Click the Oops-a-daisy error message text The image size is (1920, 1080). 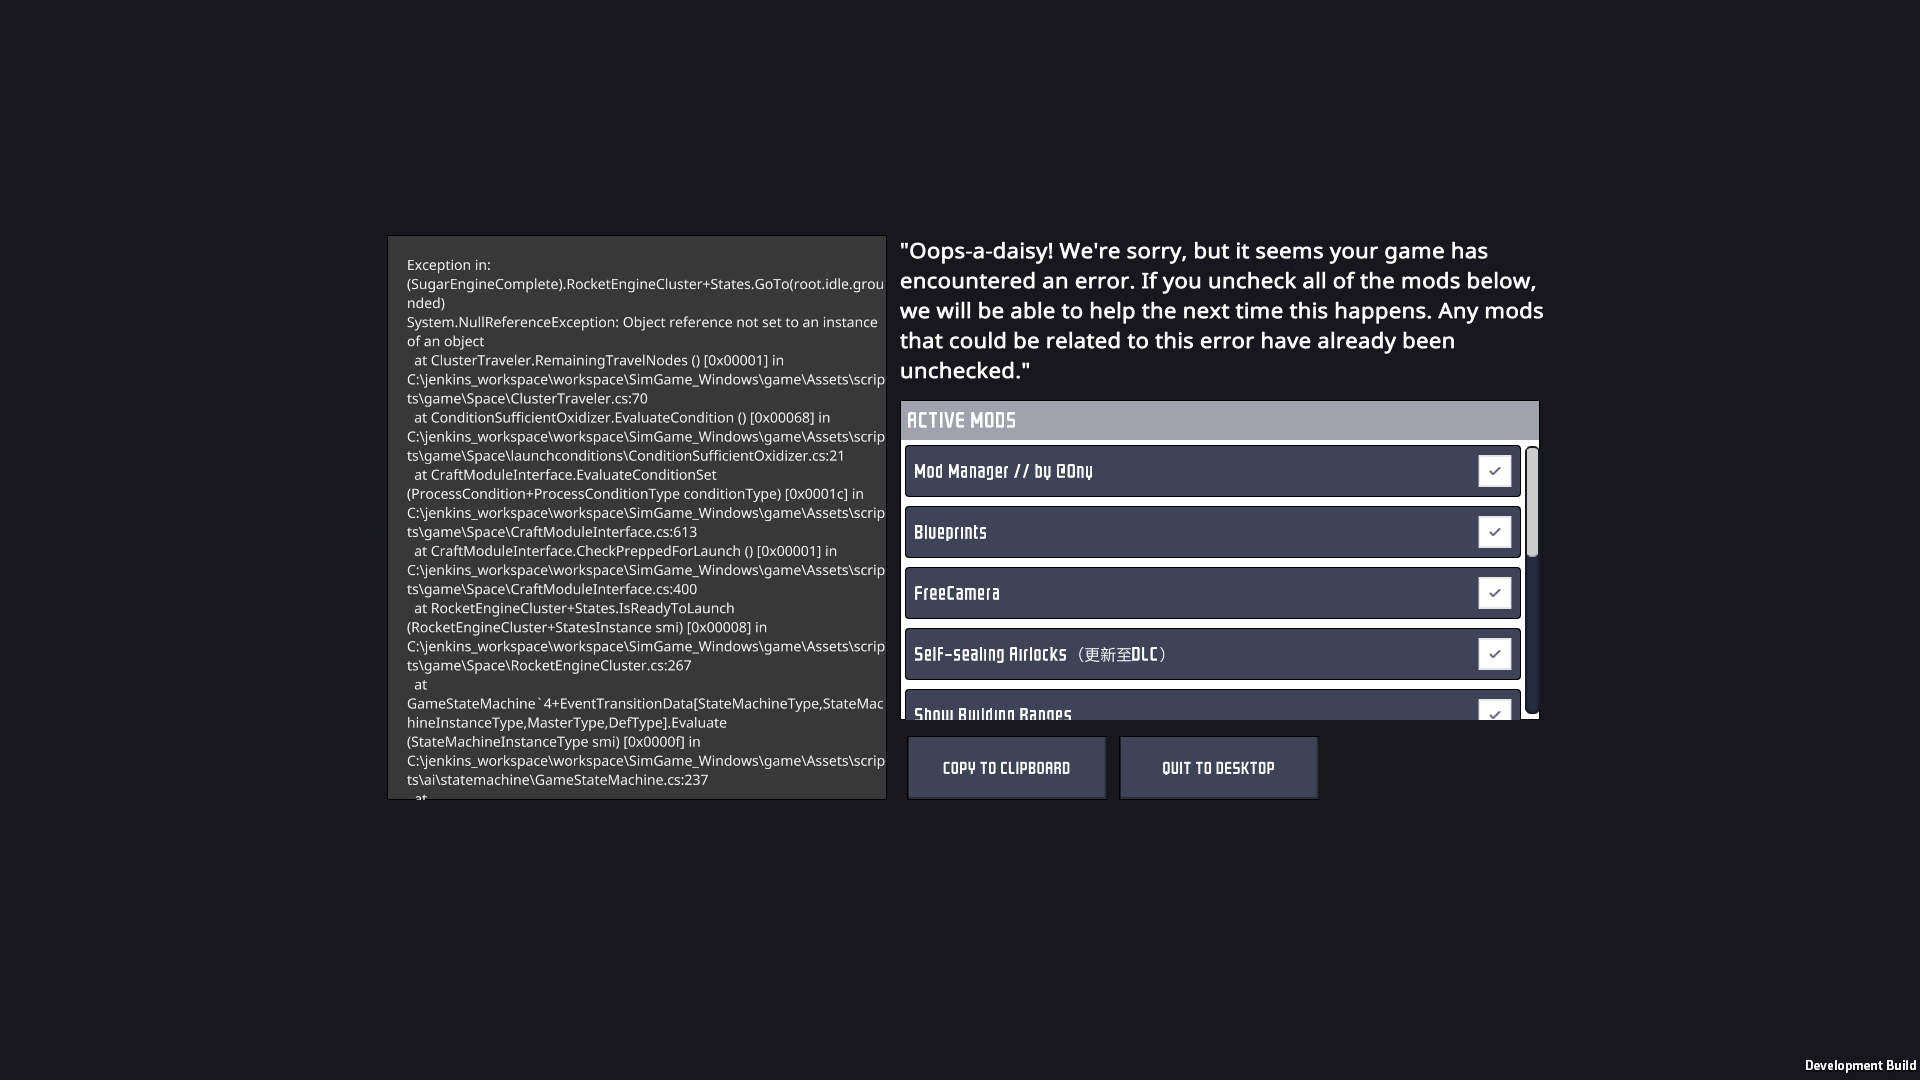click(1220, 311)
